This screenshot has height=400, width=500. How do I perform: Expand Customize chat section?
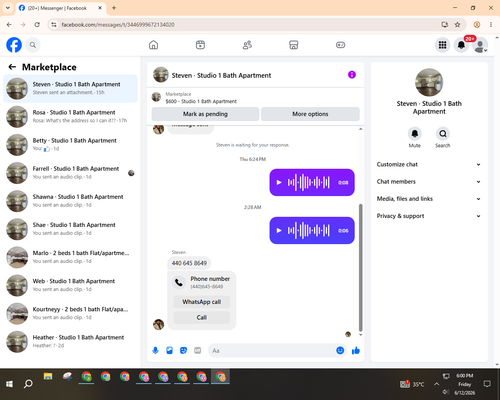[429, 164]
